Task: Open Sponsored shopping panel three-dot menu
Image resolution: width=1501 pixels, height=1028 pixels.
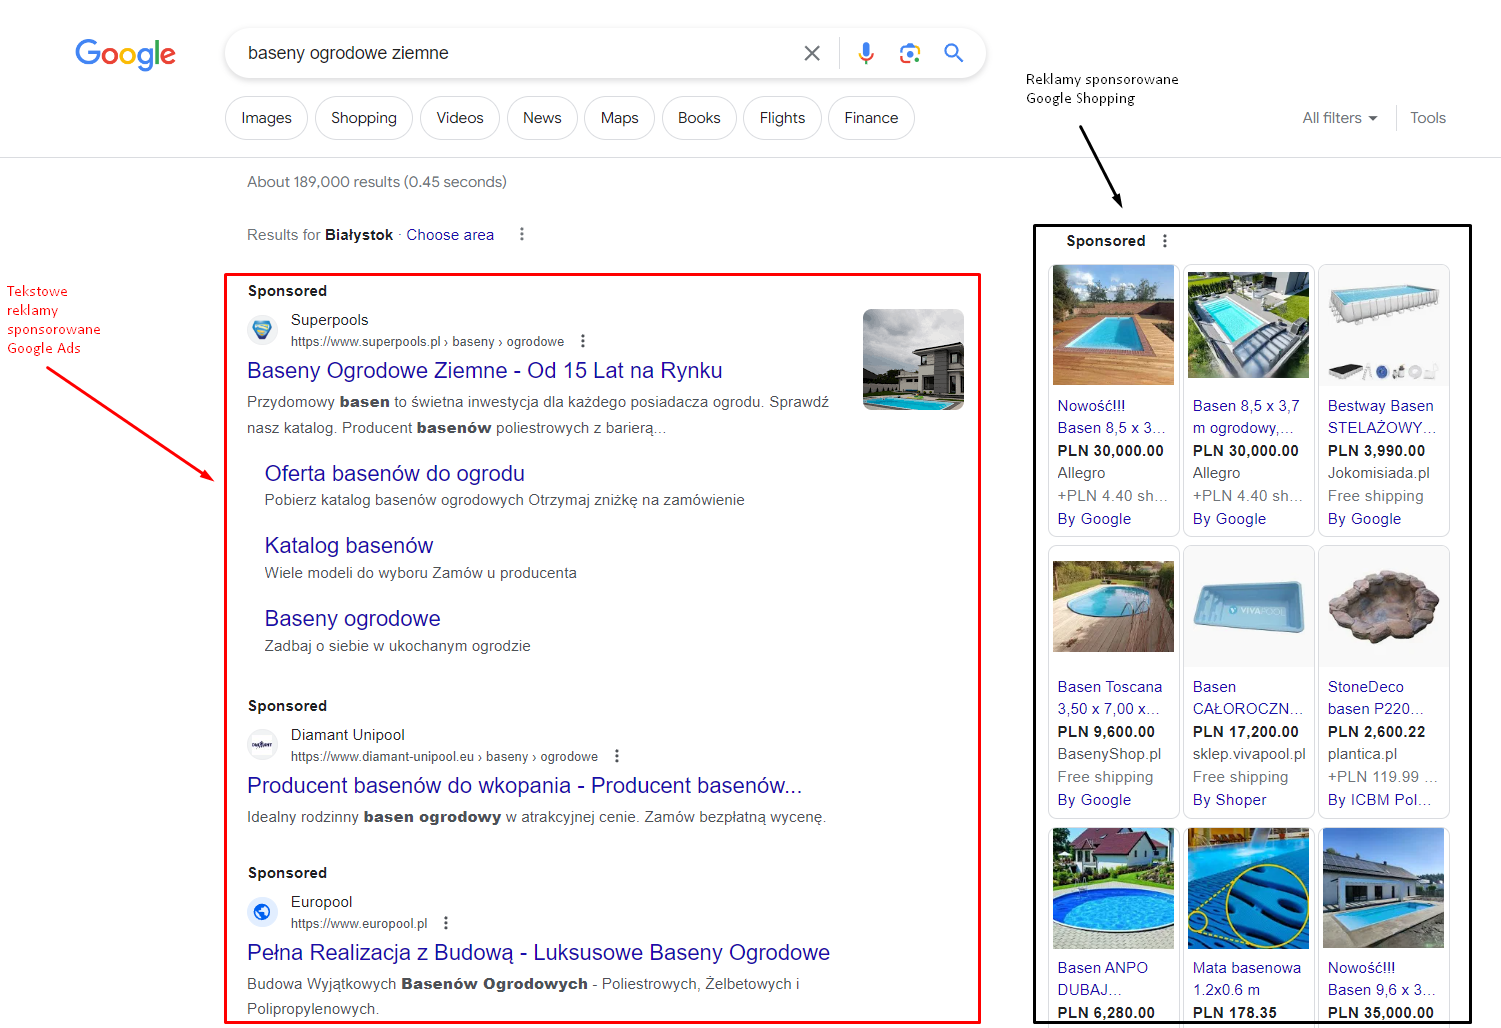Action: (1165, 241)
